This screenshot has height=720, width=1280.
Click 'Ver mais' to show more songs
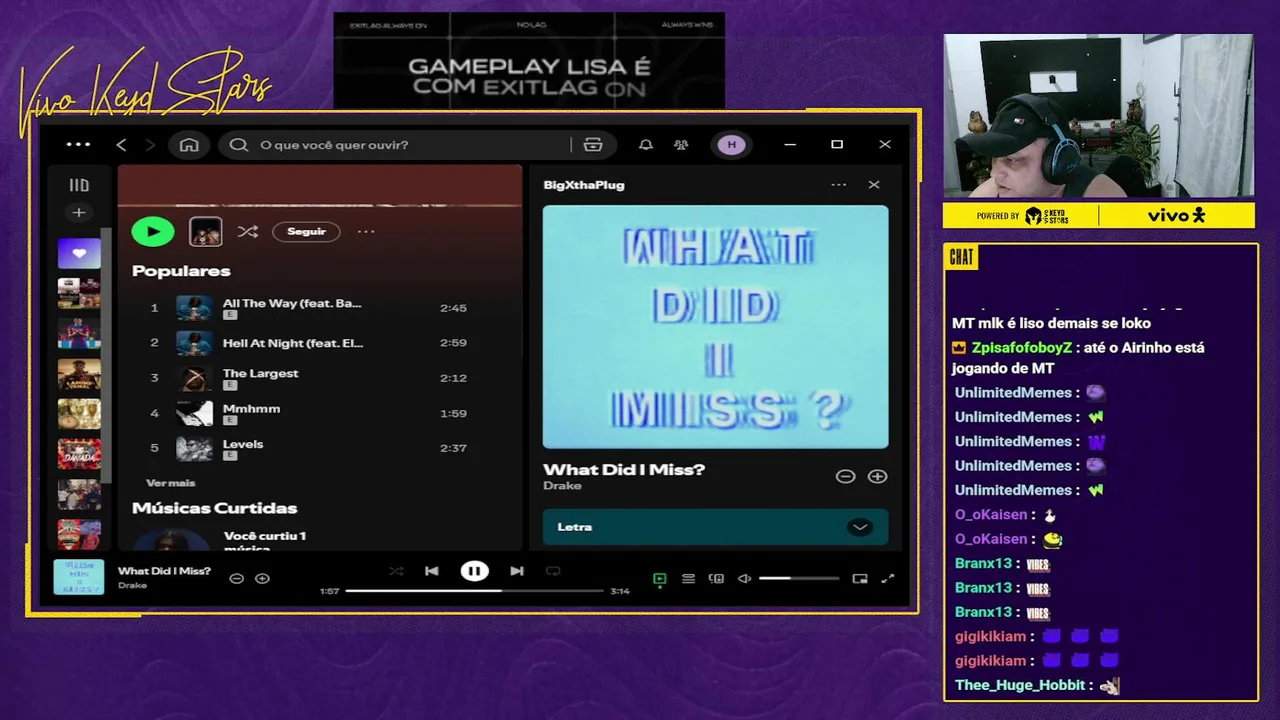click(x=171, y=483)
